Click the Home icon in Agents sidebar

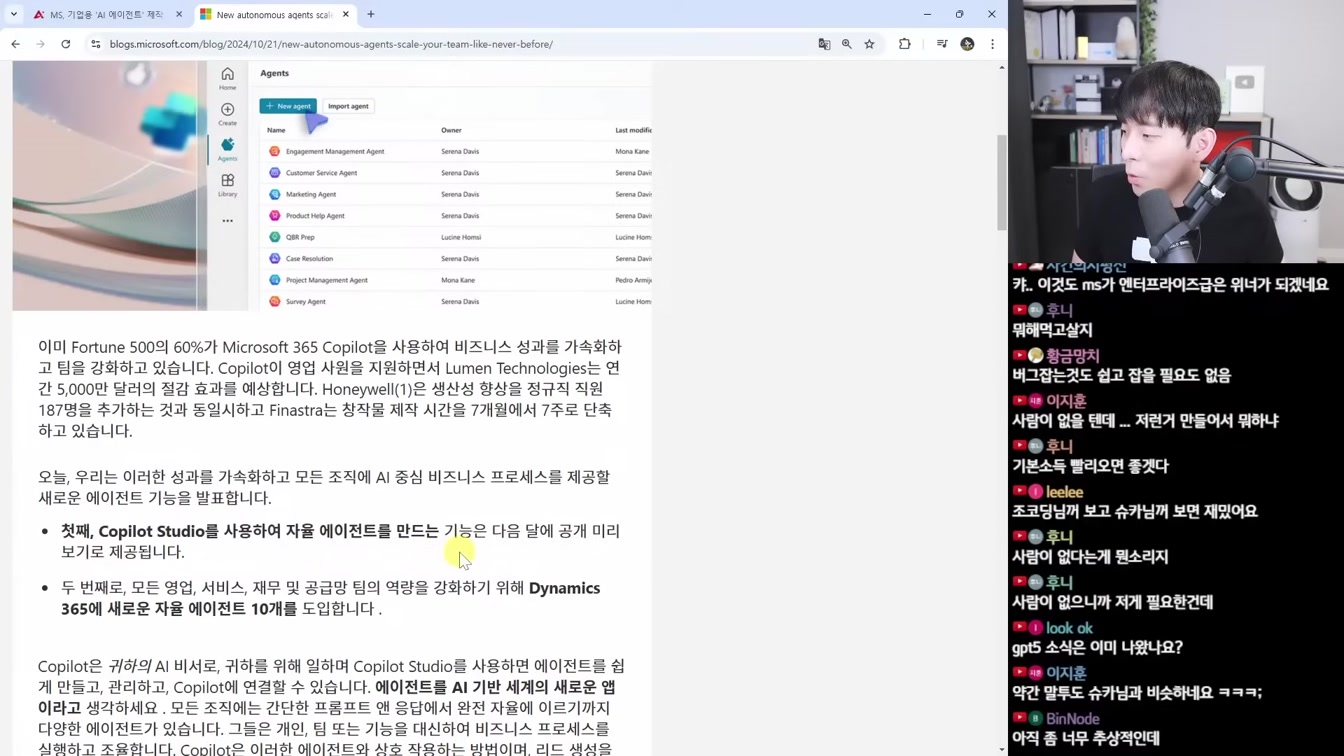pos(228,79)
